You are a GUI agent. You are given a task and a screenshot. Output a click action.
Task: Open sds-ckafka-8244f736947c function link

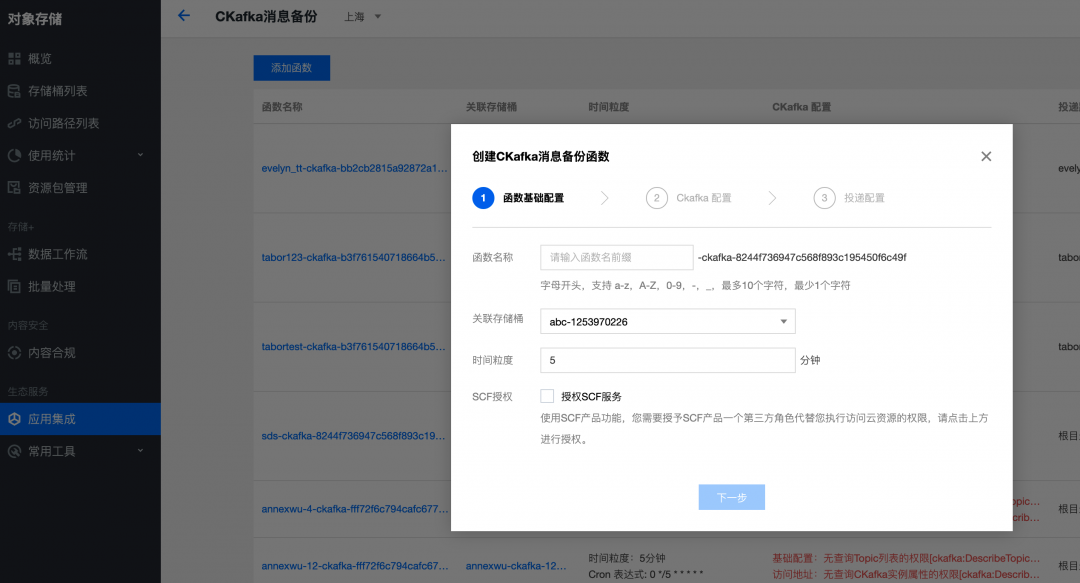pos(353,436)
